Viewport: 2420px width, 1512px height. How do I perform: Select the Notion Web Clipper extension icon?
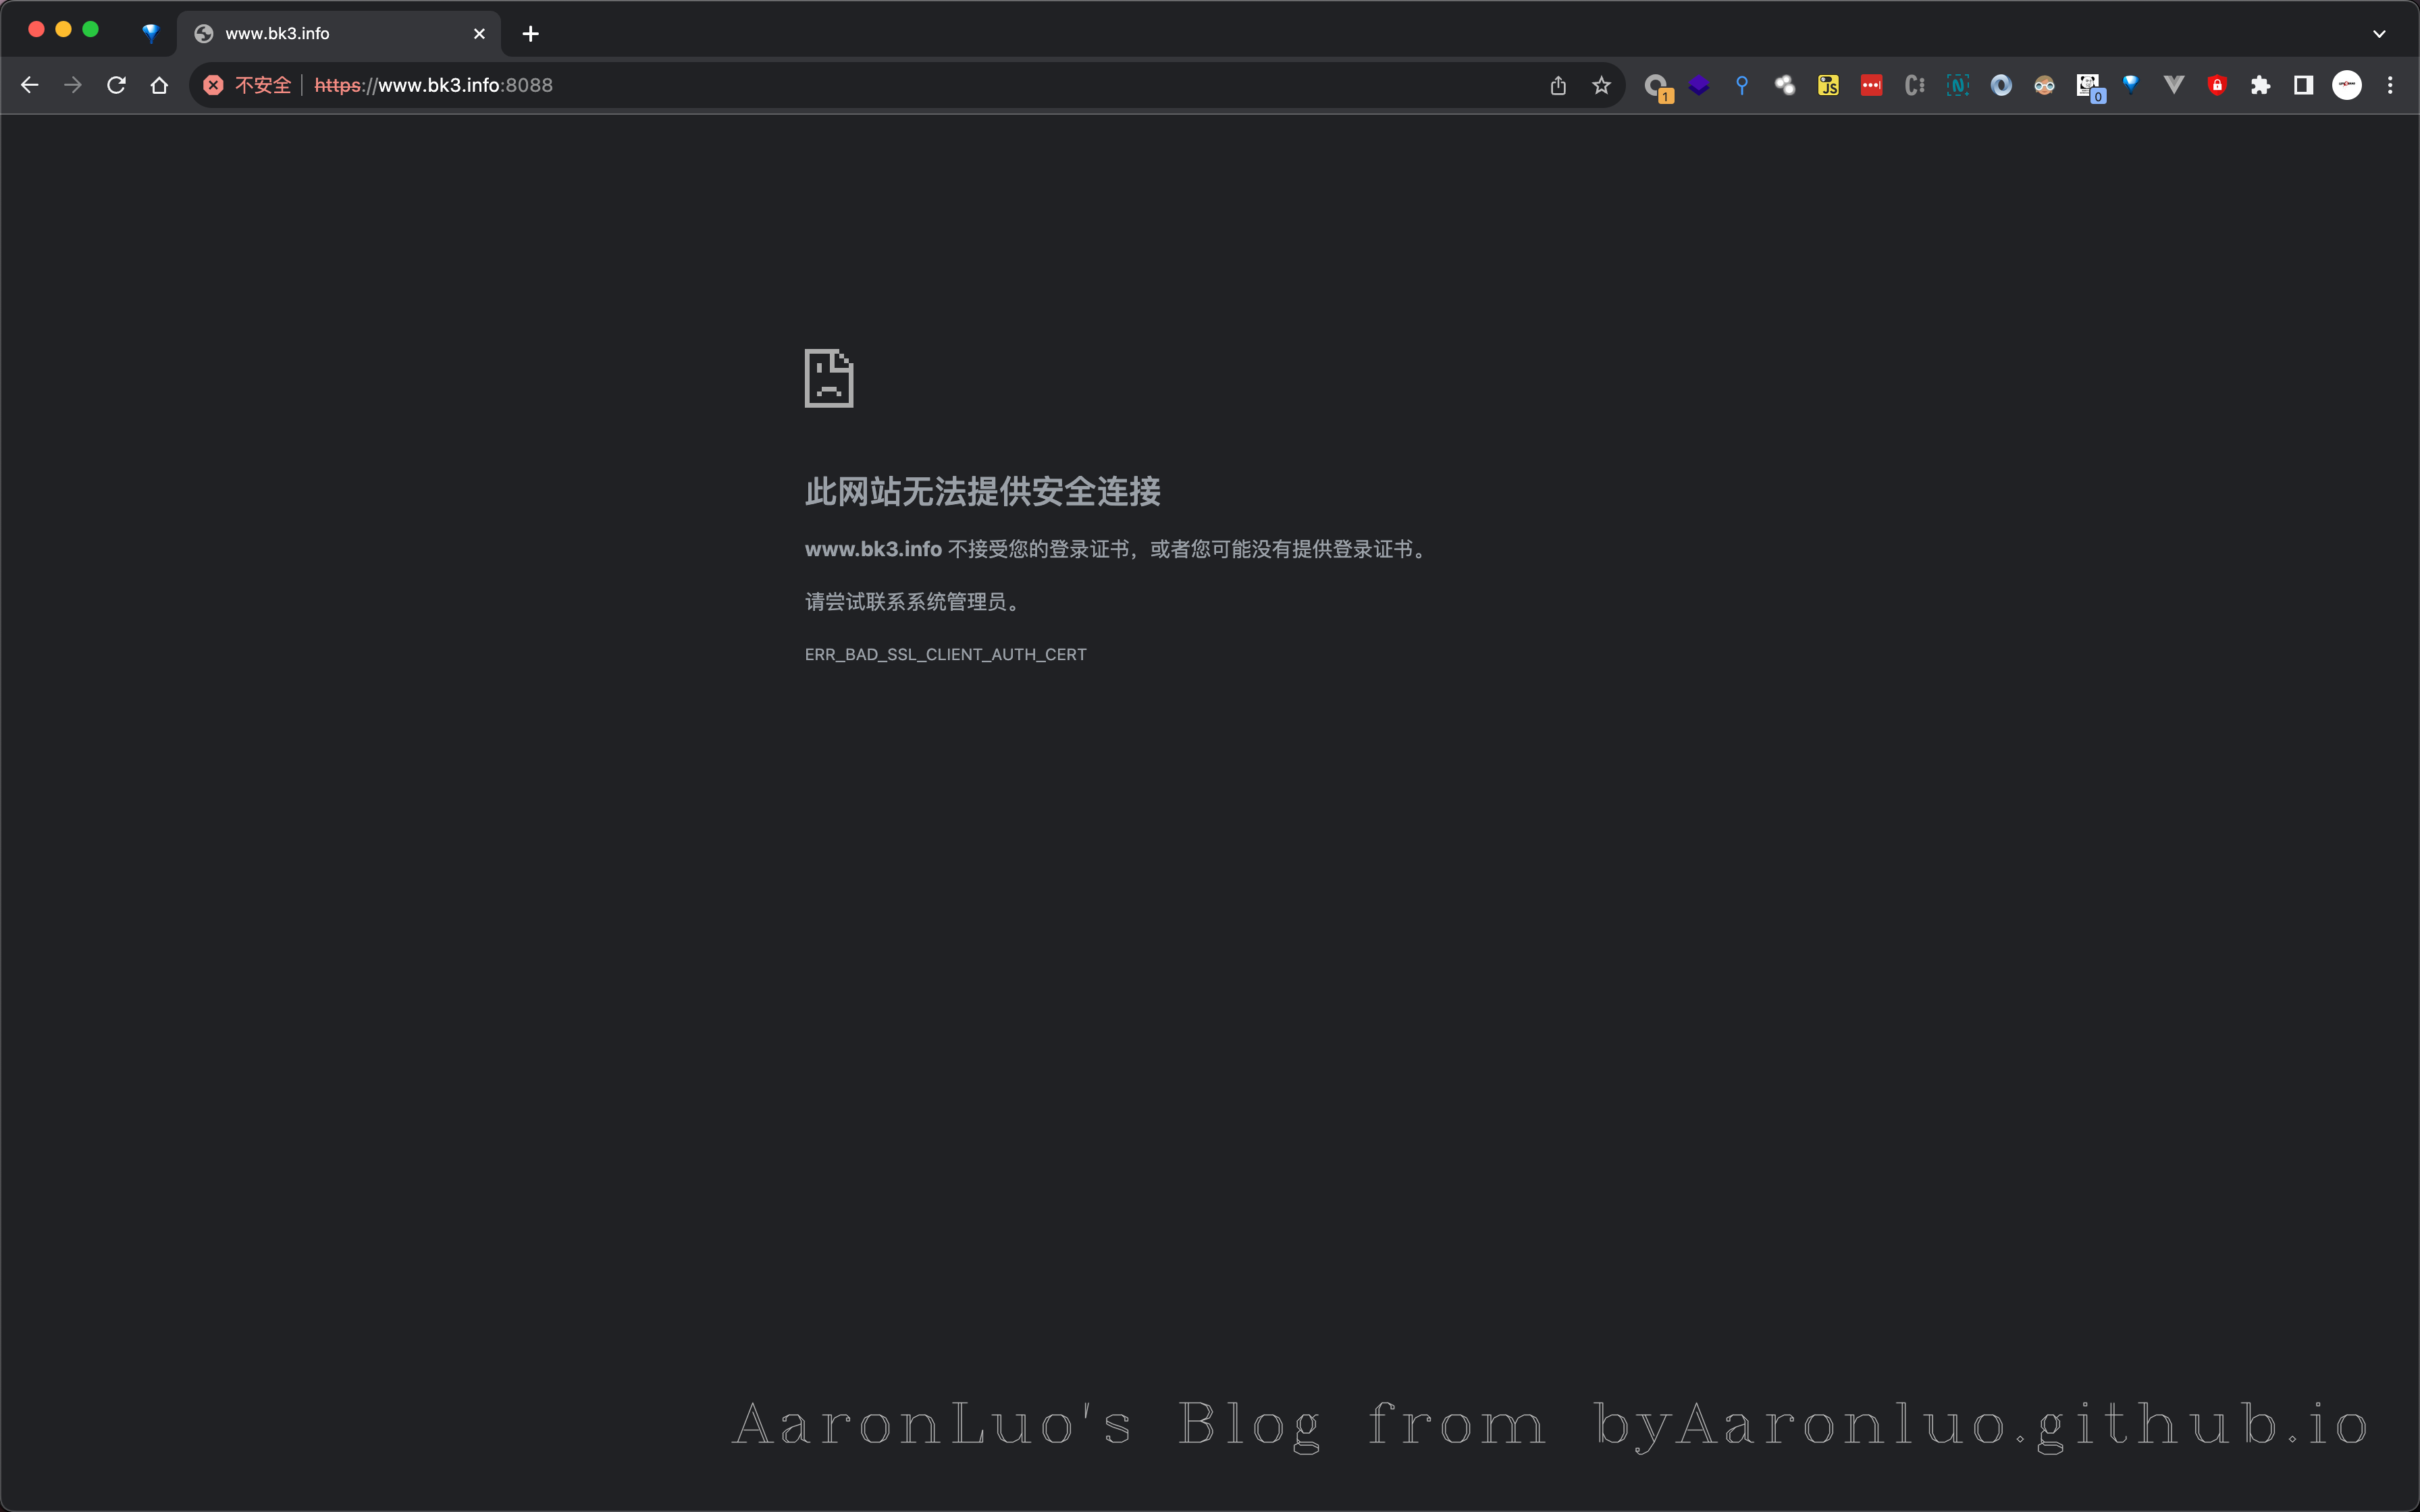click(1957, 85)
